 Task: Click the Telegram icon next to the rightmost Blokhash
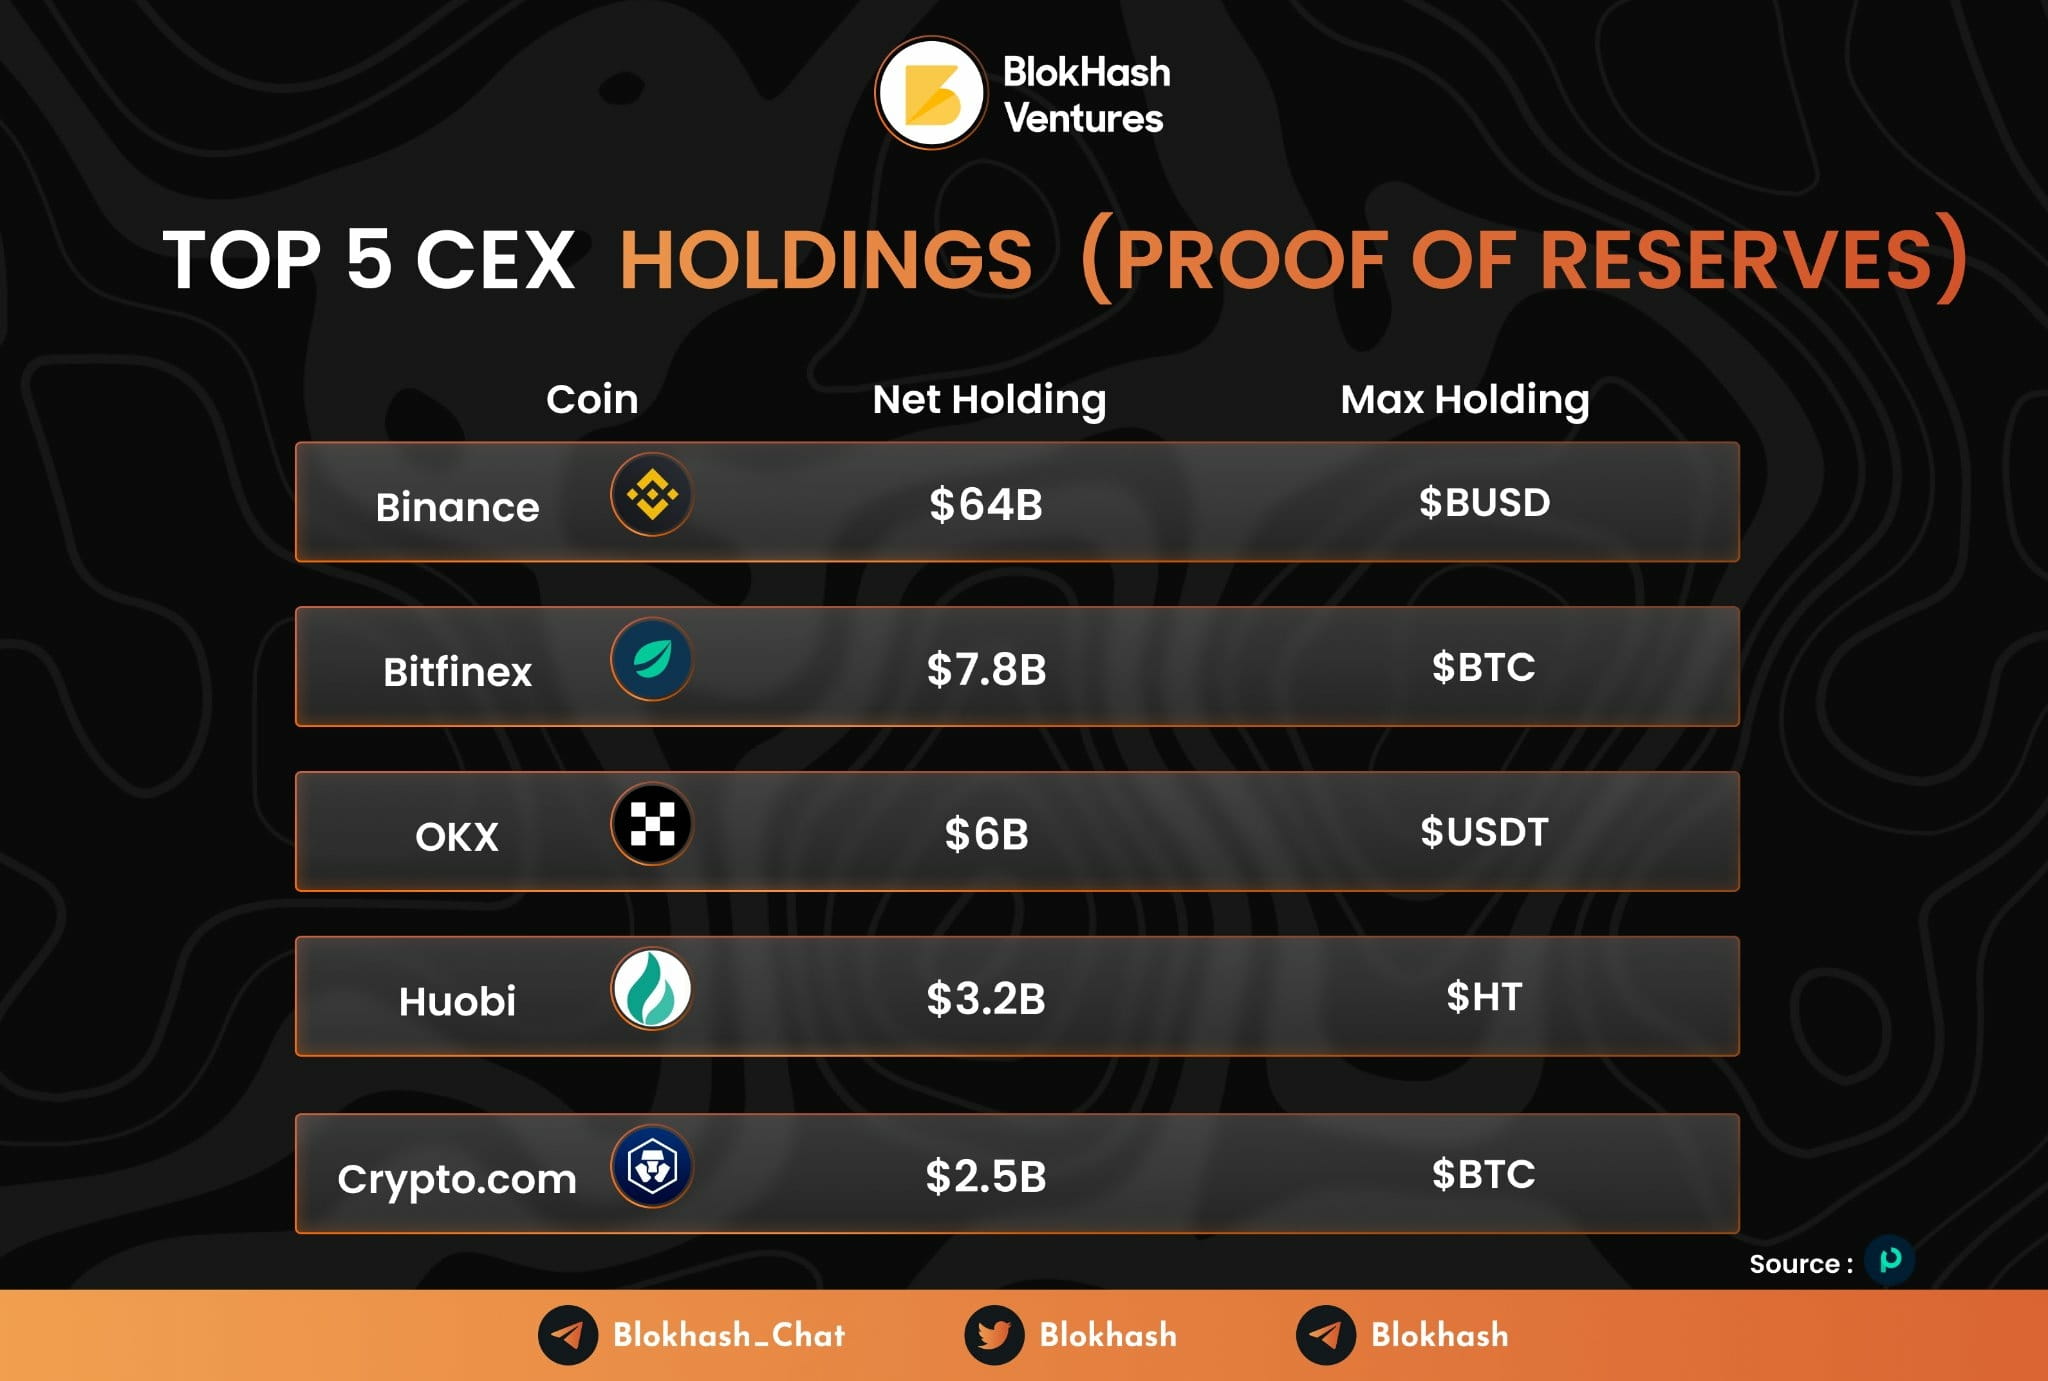pyautogui.click(x=1326, y=1335)
